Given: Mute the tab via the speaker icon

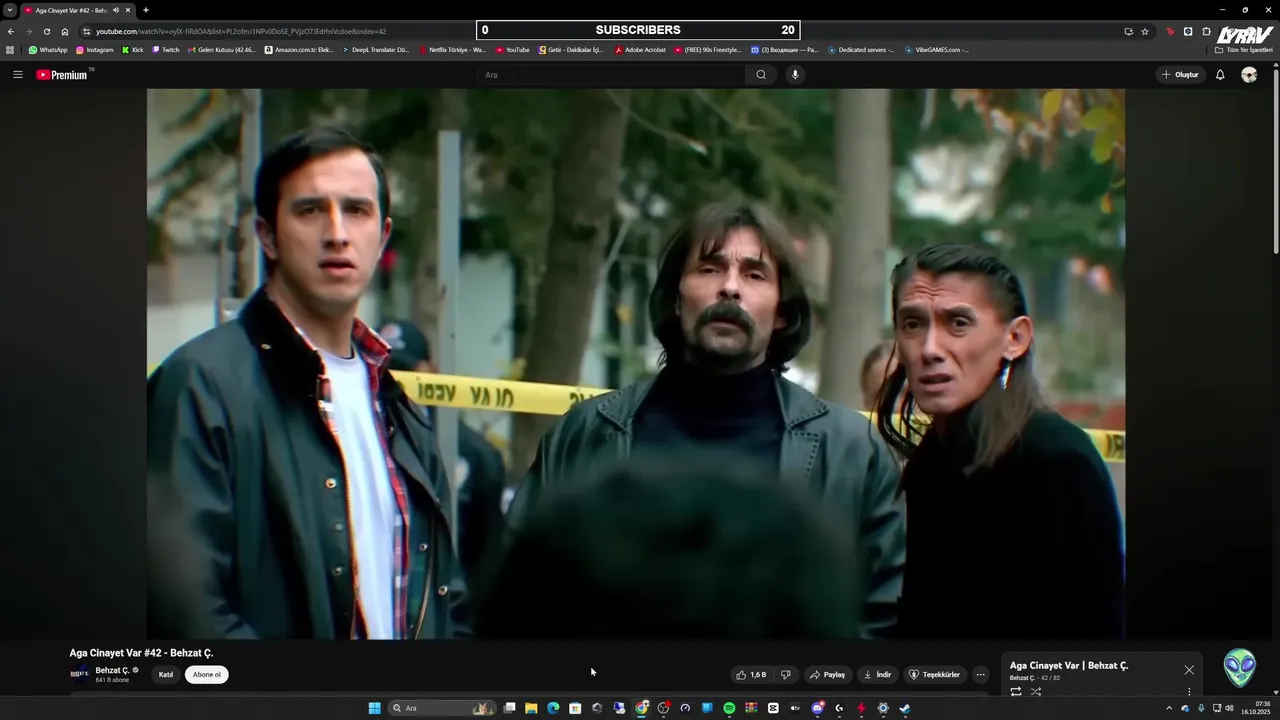Looking at the screenshot, I should pos(116,10).
